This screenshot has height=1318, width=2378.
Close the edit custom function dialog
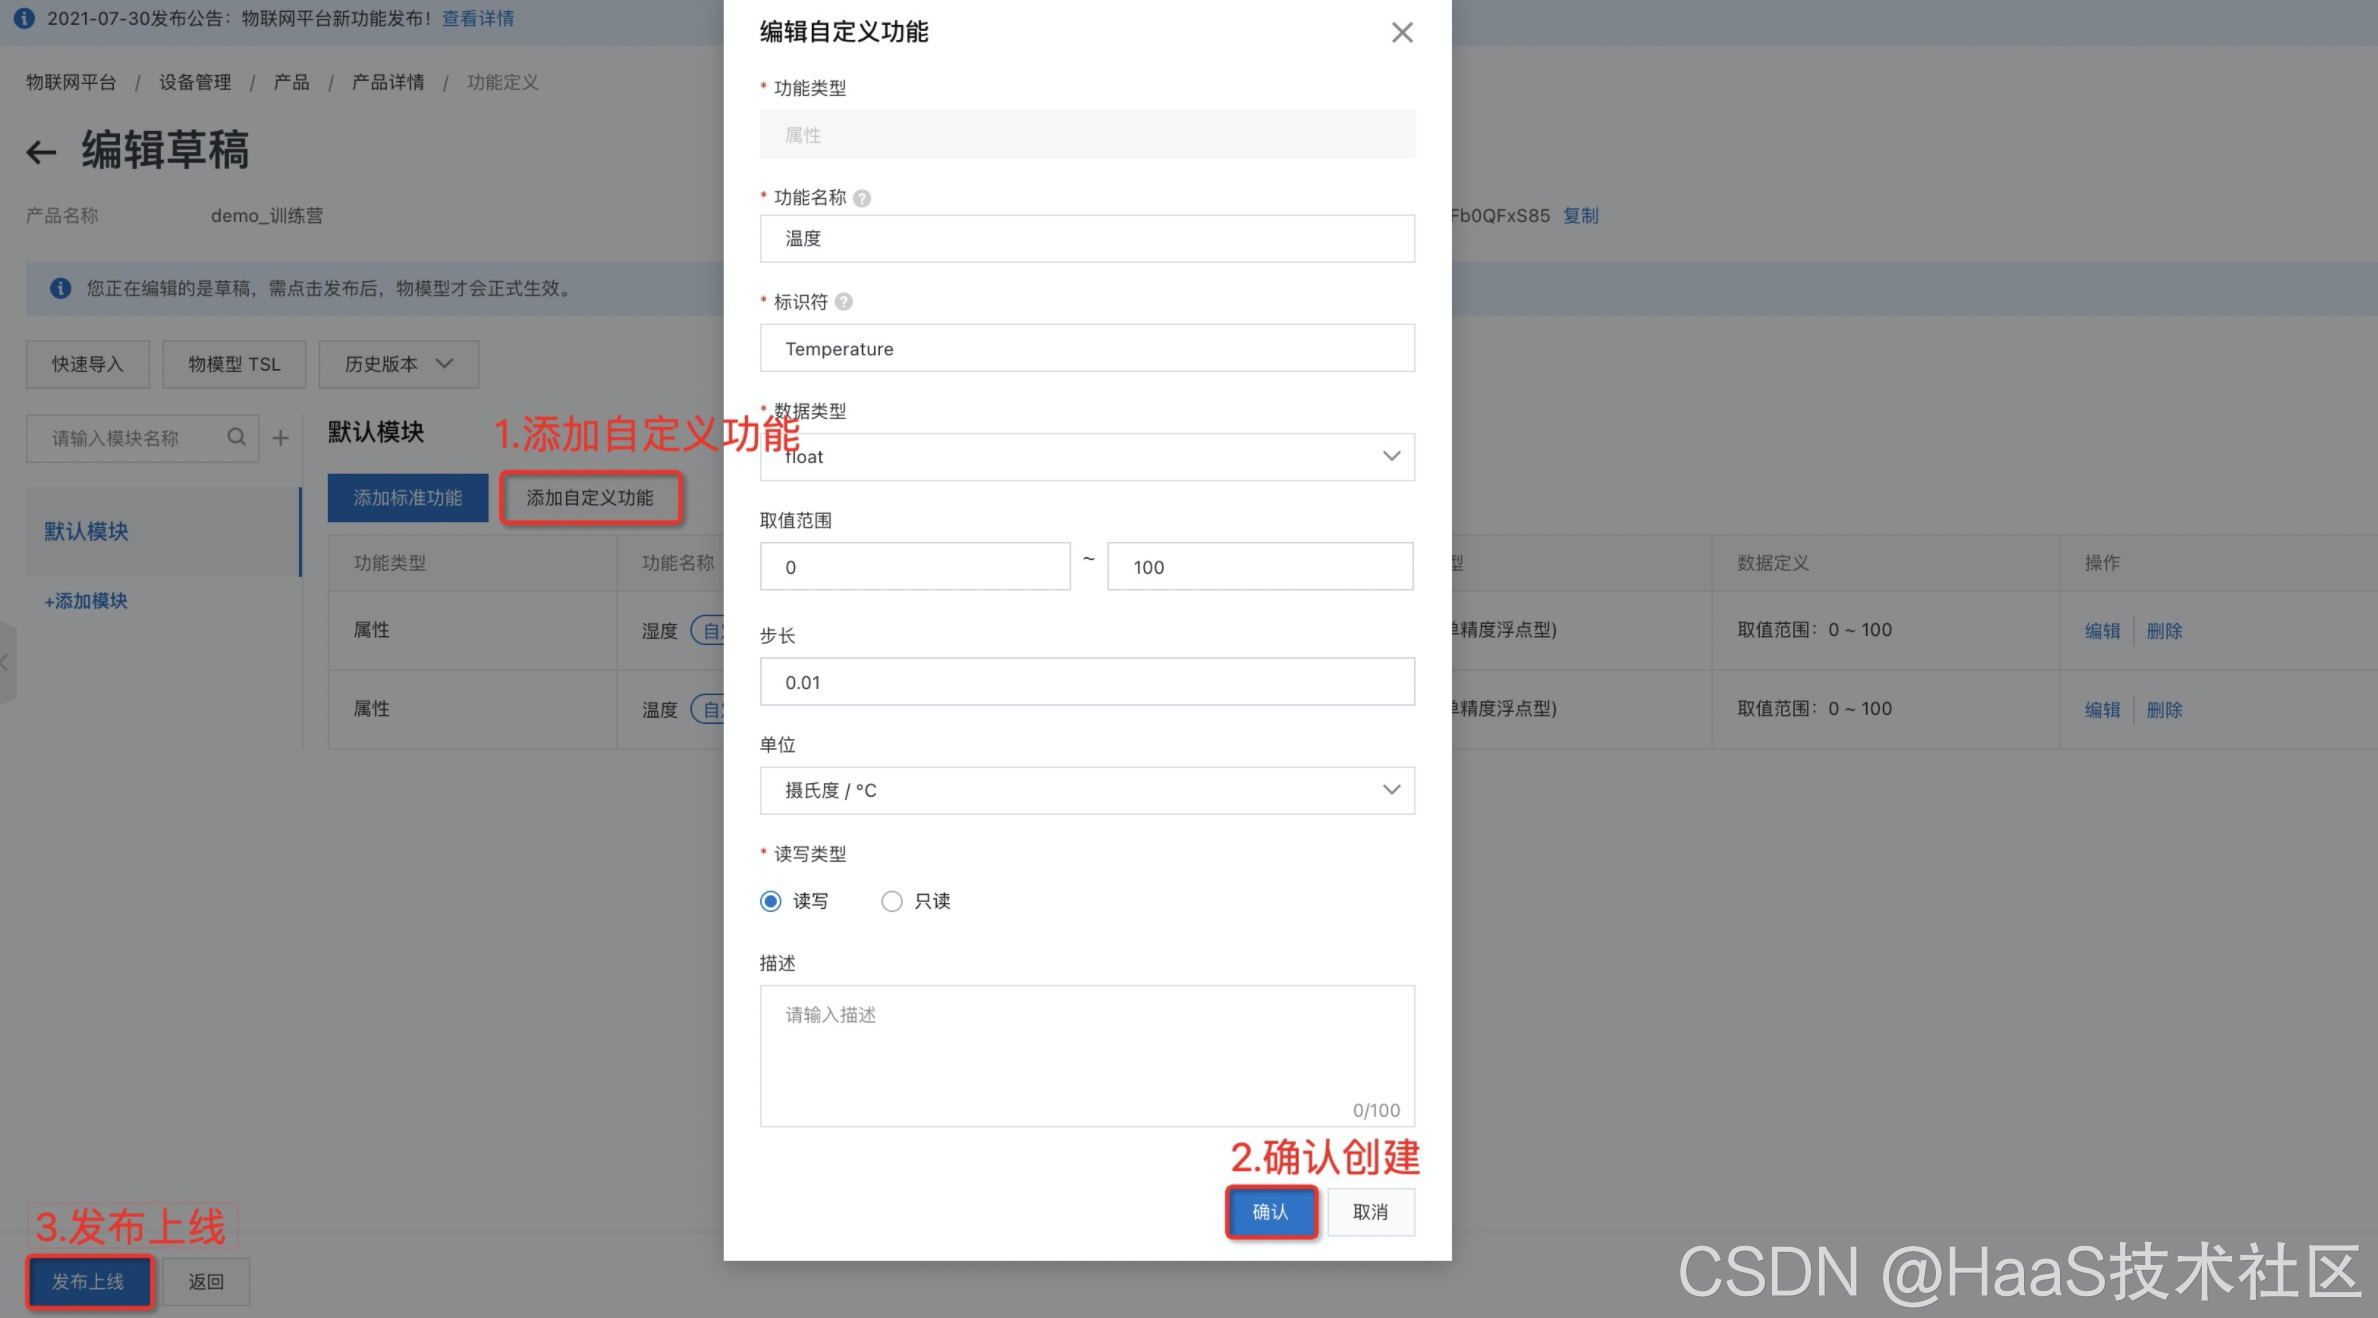pyautogui.click(x=1402, y=32)
